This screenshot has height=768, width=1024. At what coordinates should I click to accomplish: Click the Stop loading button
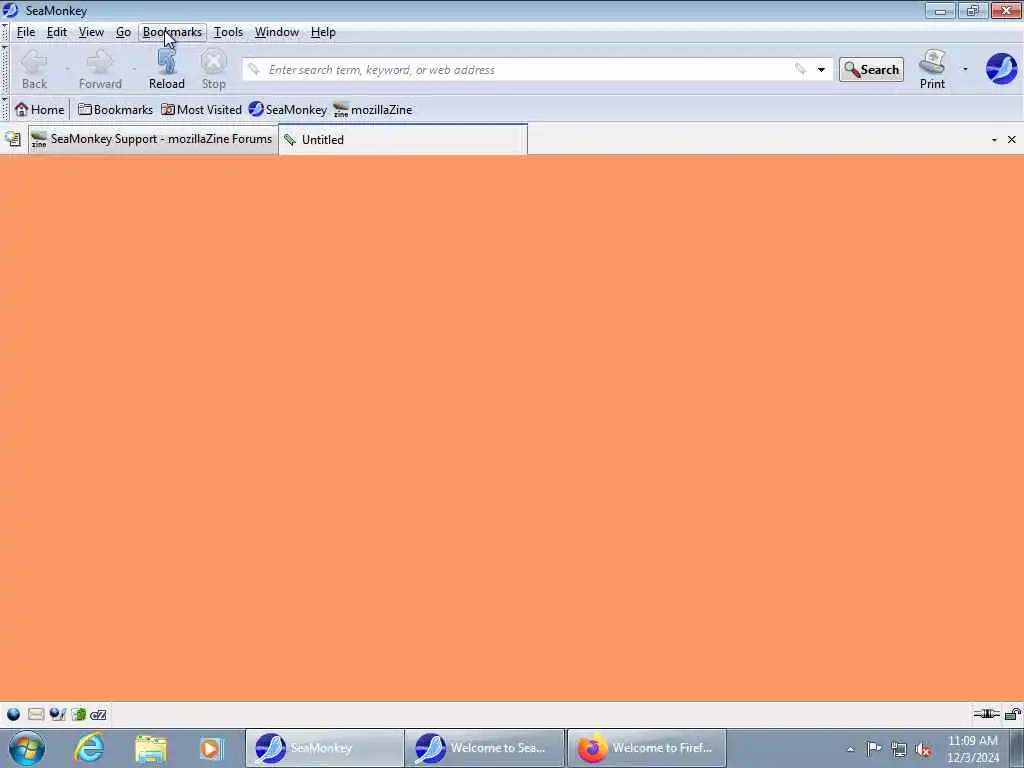[214, 69]
